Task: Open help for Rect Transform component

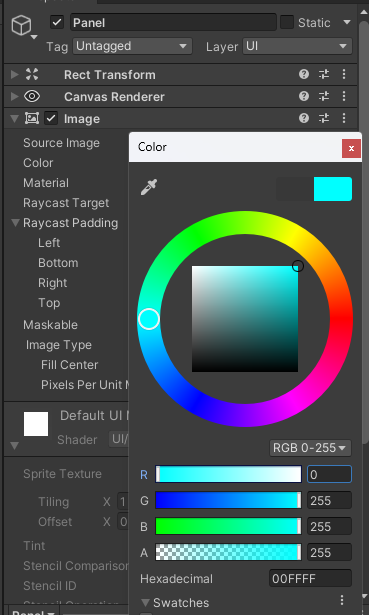Action: click(304, 74)
